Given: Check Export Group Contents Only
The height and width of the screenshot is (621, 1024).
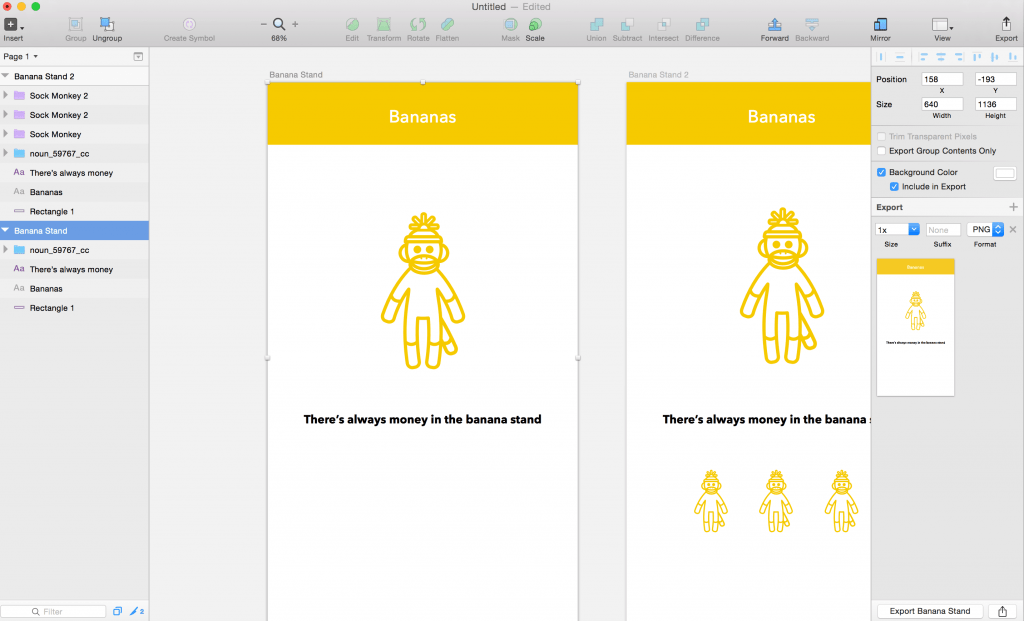Looking at the screenshot, I should tap(881, 151).
